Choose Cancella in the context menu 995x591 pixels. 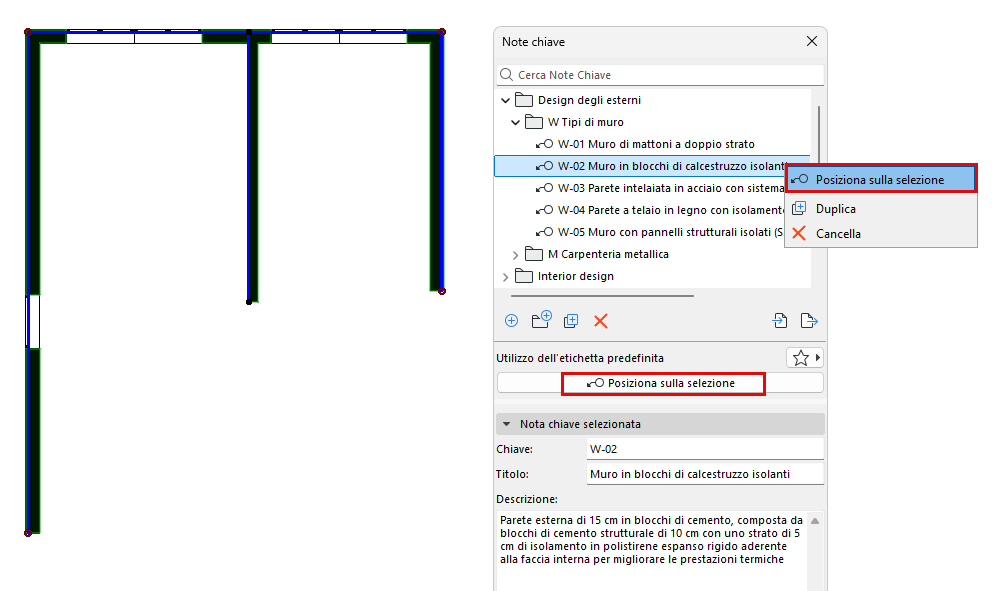[881, 234]
